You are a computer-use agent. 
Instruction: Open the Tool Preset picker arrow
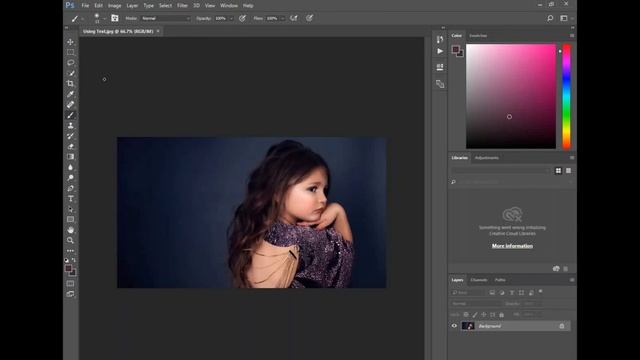click(82, 18)
